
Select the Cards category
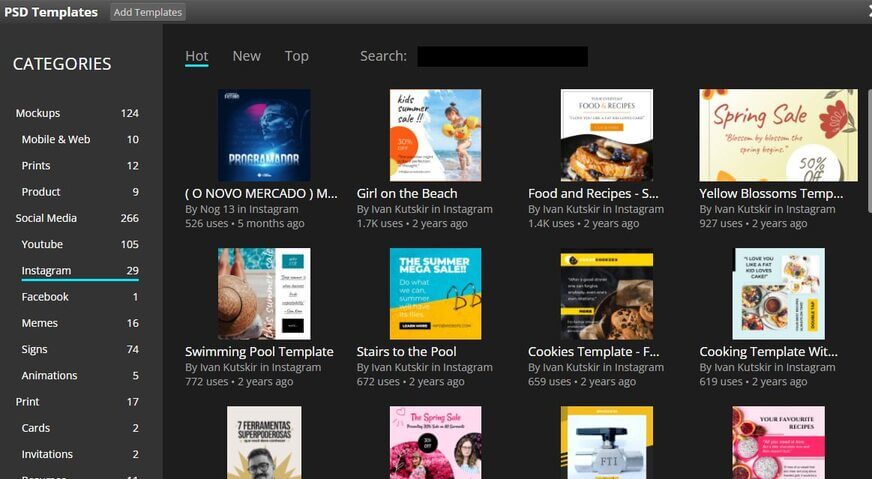[80, 428]
